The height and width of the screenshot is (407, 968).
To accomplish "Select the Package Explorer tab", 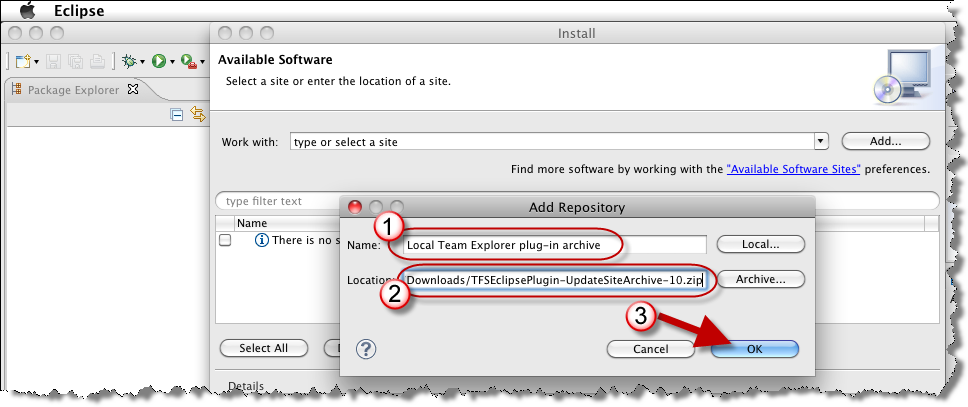I will coord(73,90).
